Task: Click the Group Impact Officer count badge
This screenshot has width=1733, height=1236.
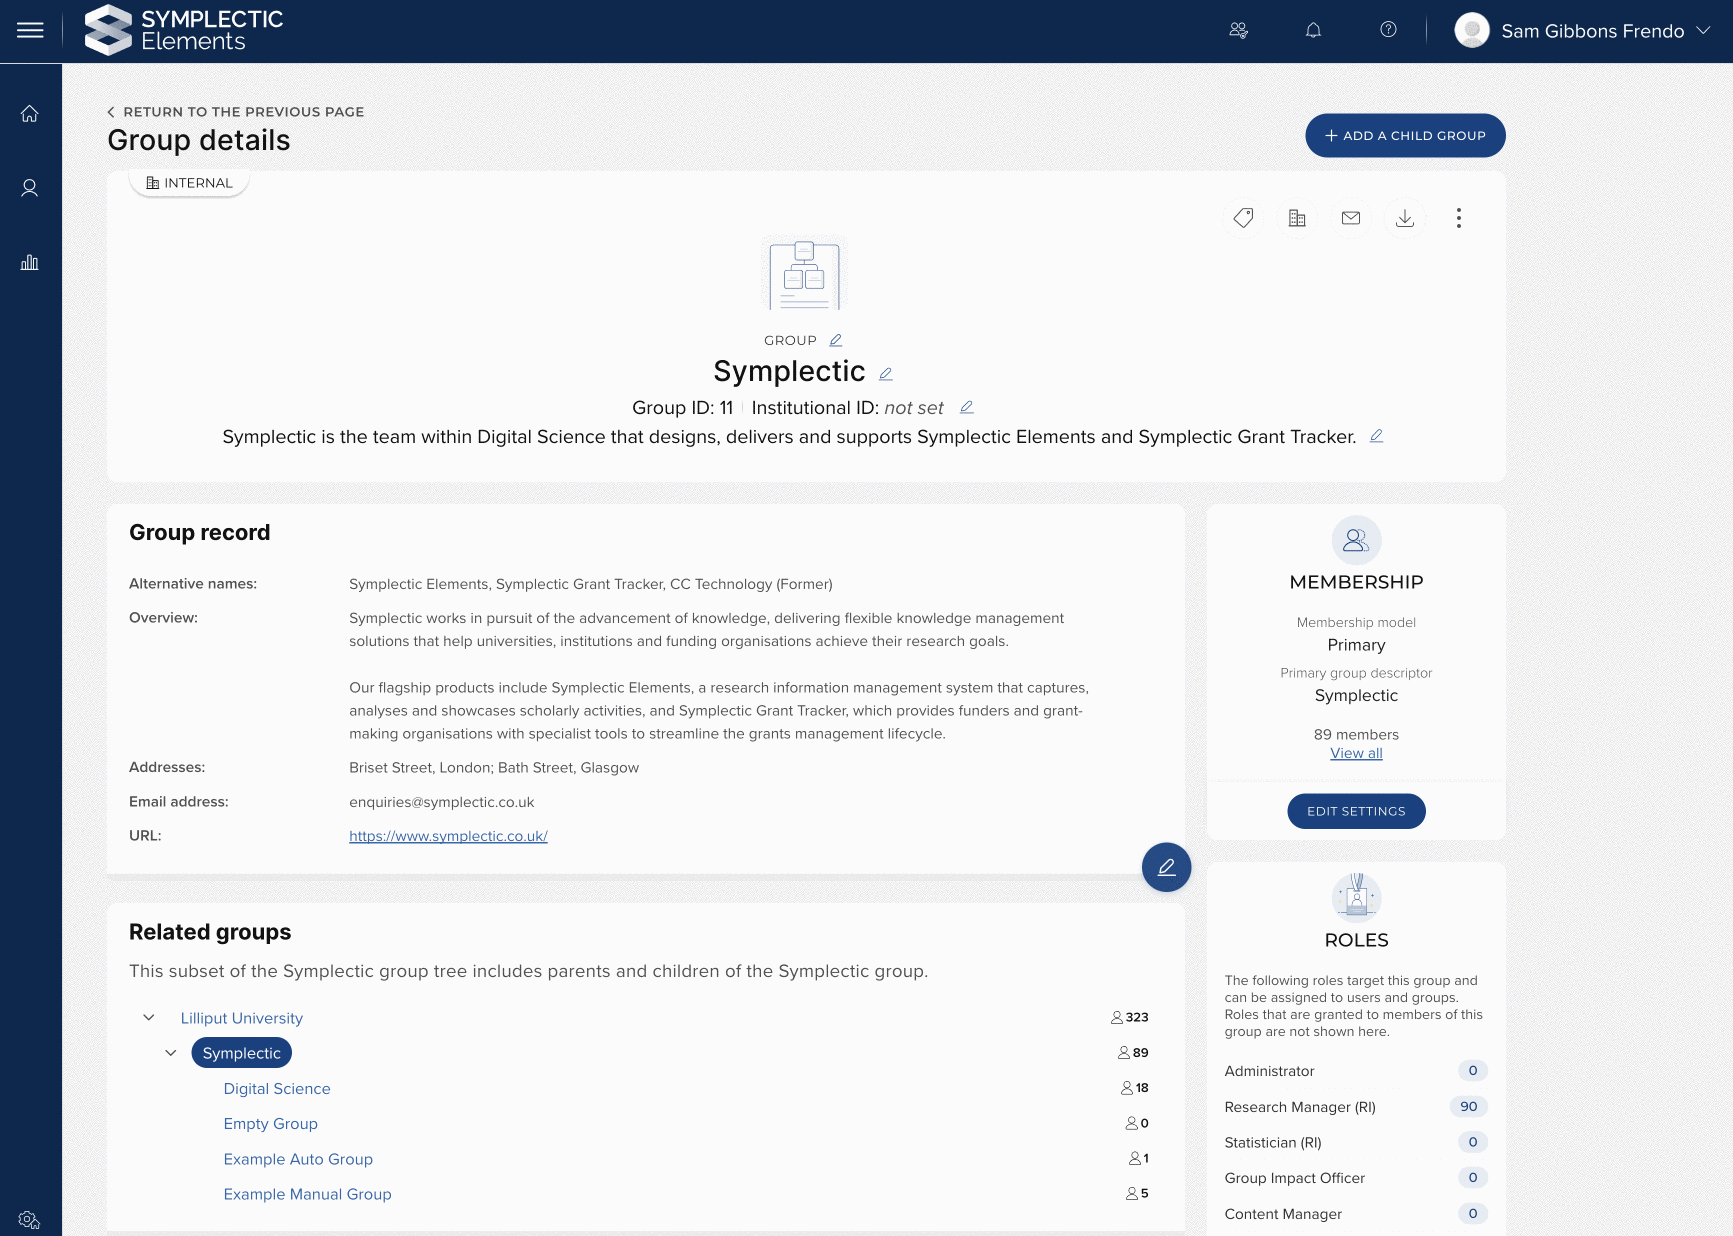Action: coord(1473,1178)
